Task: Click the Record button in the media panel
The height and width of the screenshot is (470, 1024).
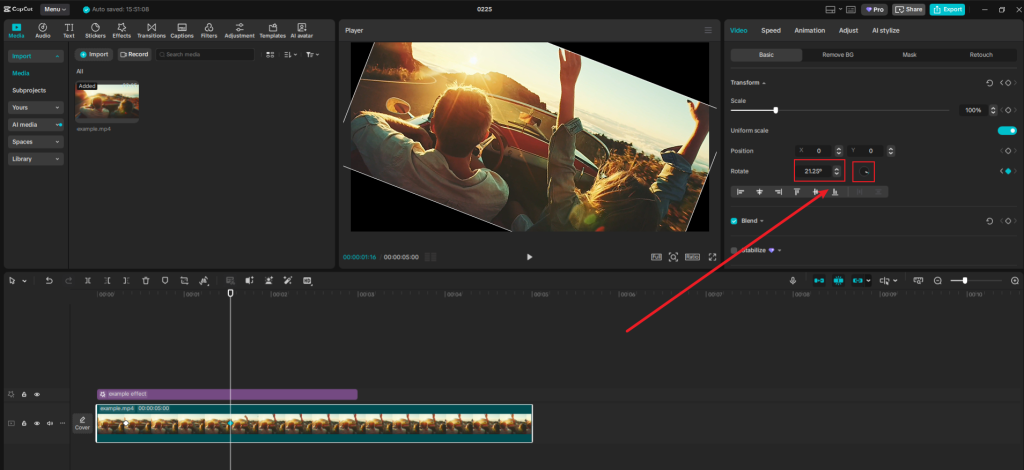Action: (134, 55)
